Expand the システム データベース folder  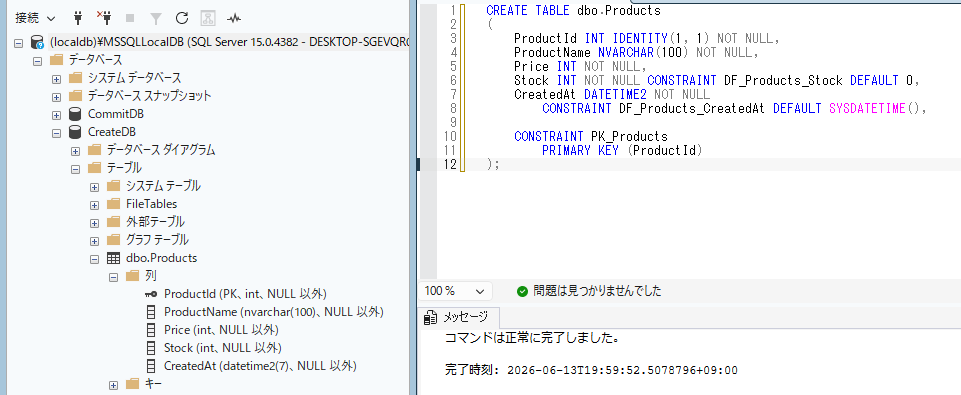[x=56, y=79]
